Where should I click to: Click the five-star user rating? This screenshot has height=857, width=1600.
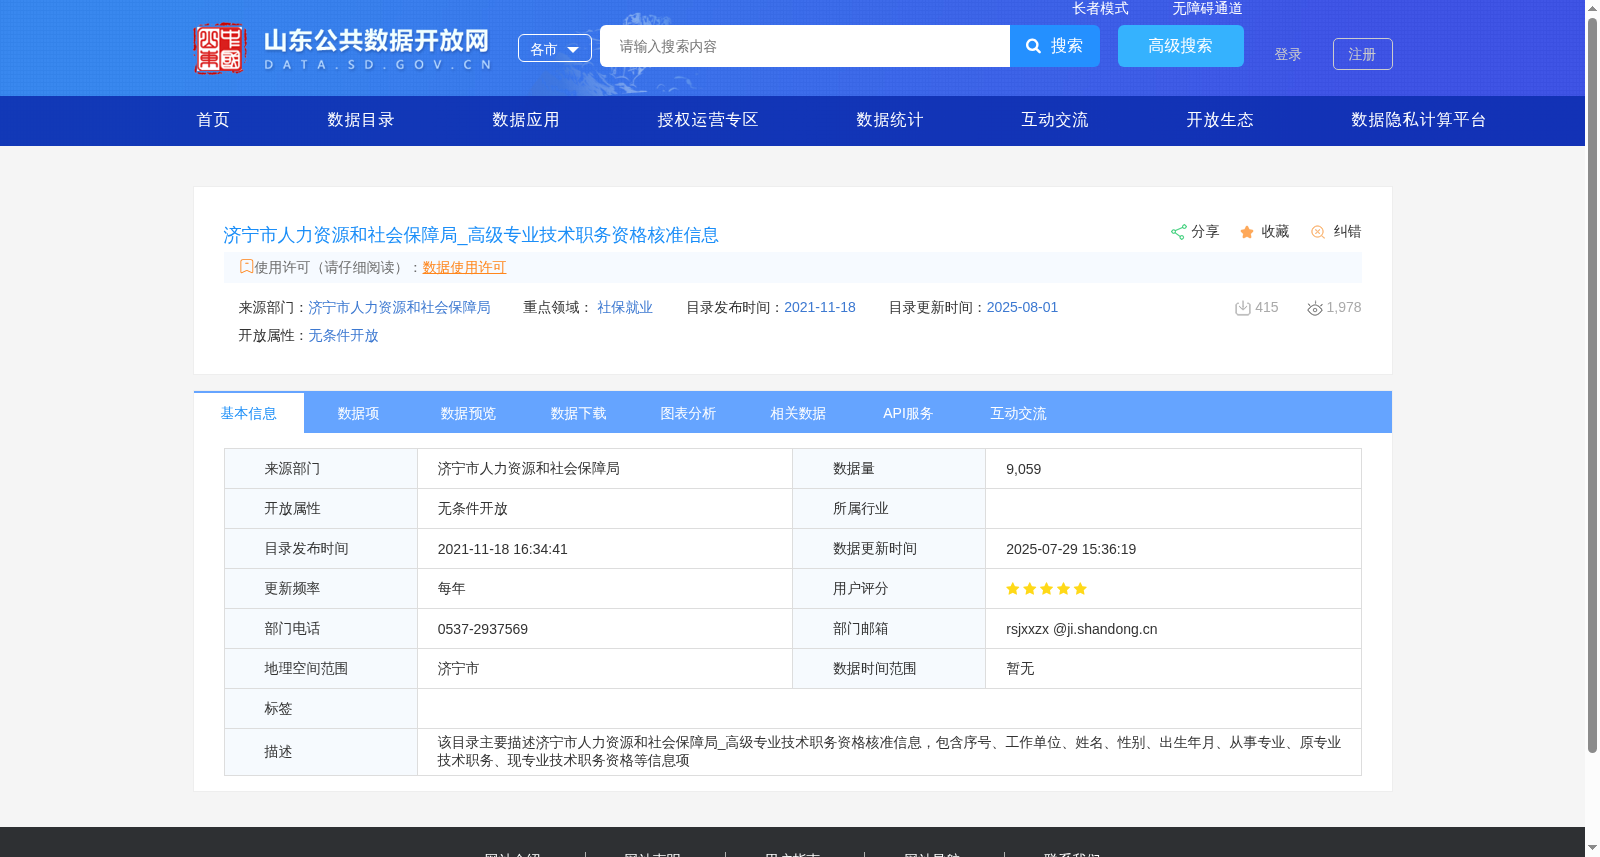(1046, 589)
